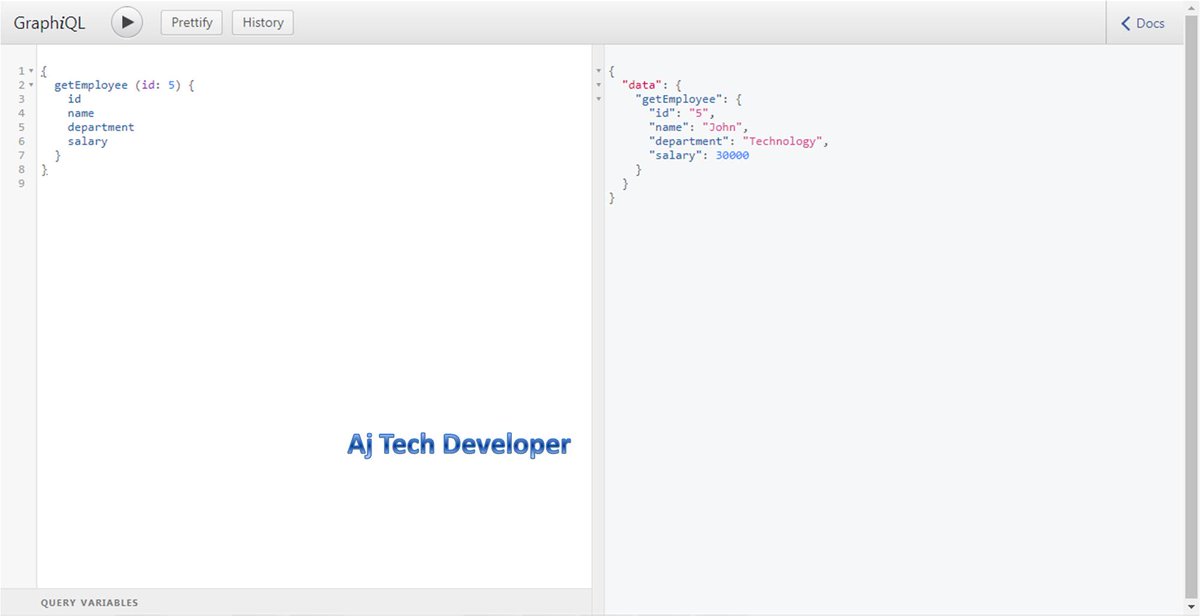Click the Aj Tech Developer watermark

[459, 443]
